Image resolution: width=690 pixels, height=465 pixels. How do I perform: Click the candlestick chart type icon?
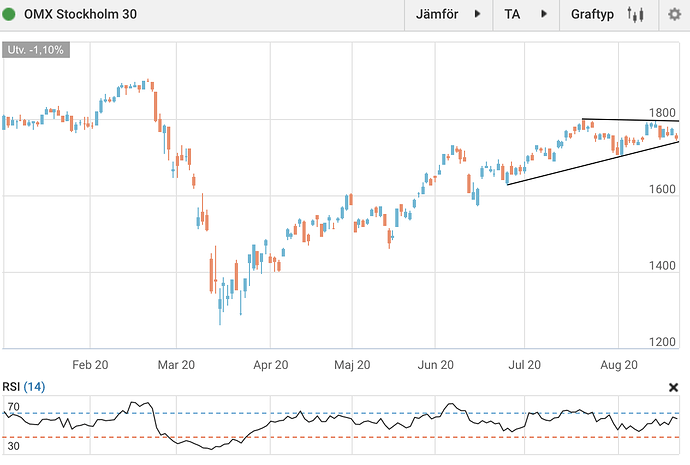635,15
